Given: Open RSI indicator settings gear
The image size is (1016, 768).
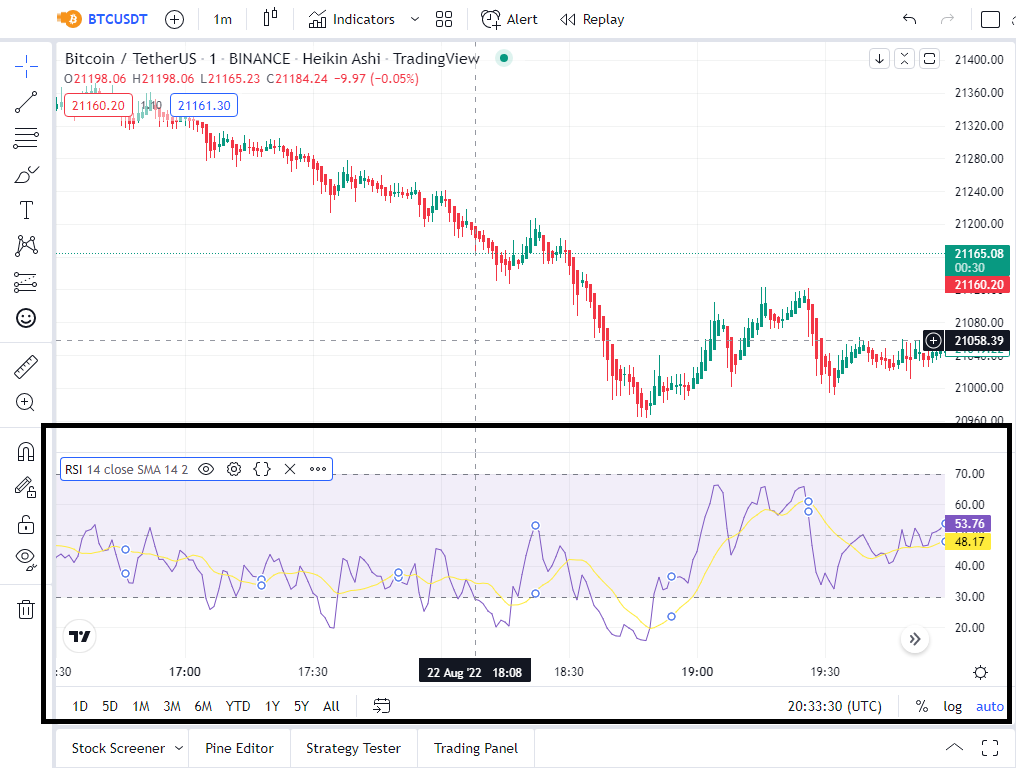Looking at the screenshot, I should pyautogui.click(x=234, y=469).
